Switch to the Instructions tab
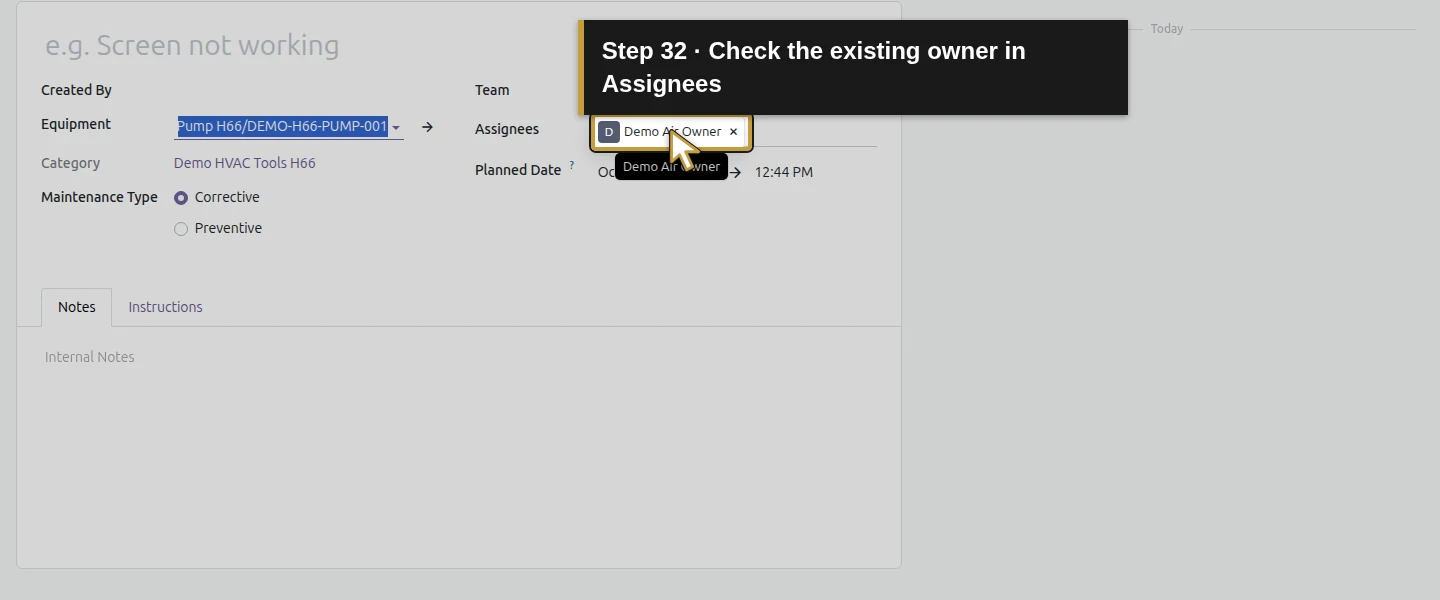This screenshot has height=600, width=1440. click(165, 307)
